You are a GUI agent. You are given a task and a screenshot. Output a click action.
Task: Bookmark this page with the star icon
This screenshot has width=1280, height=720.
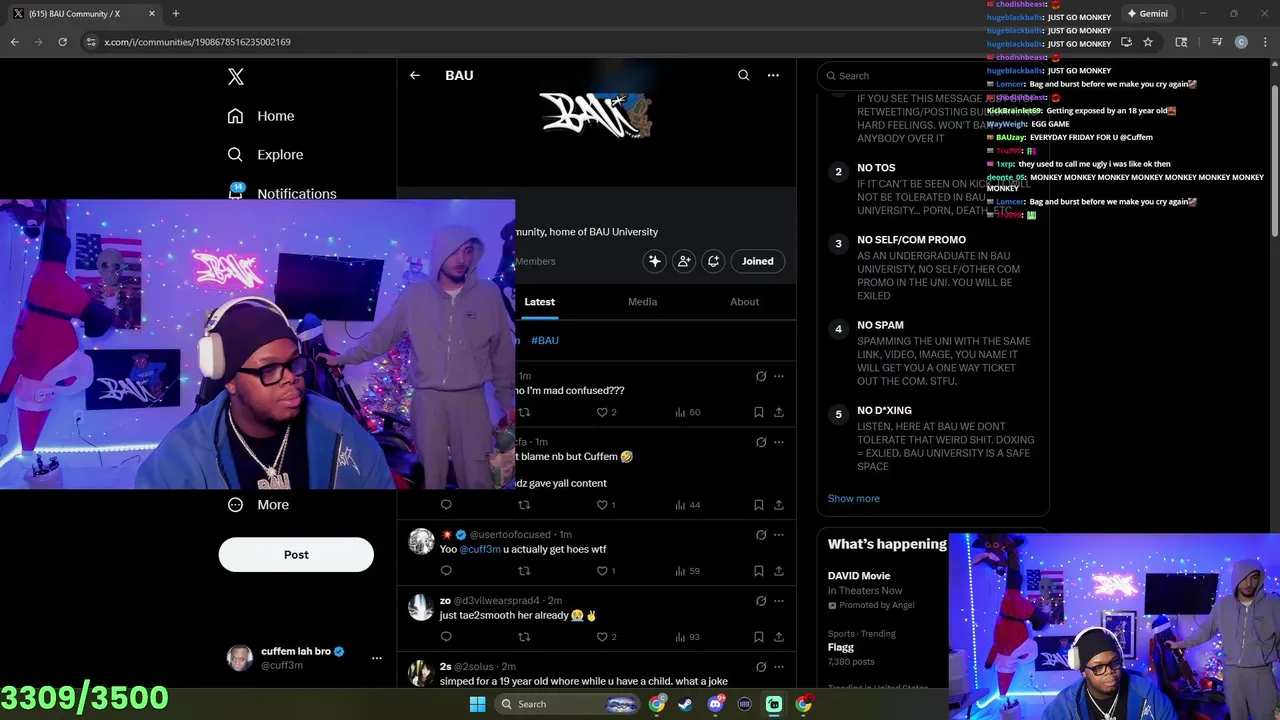click(x=1148, y=42)
